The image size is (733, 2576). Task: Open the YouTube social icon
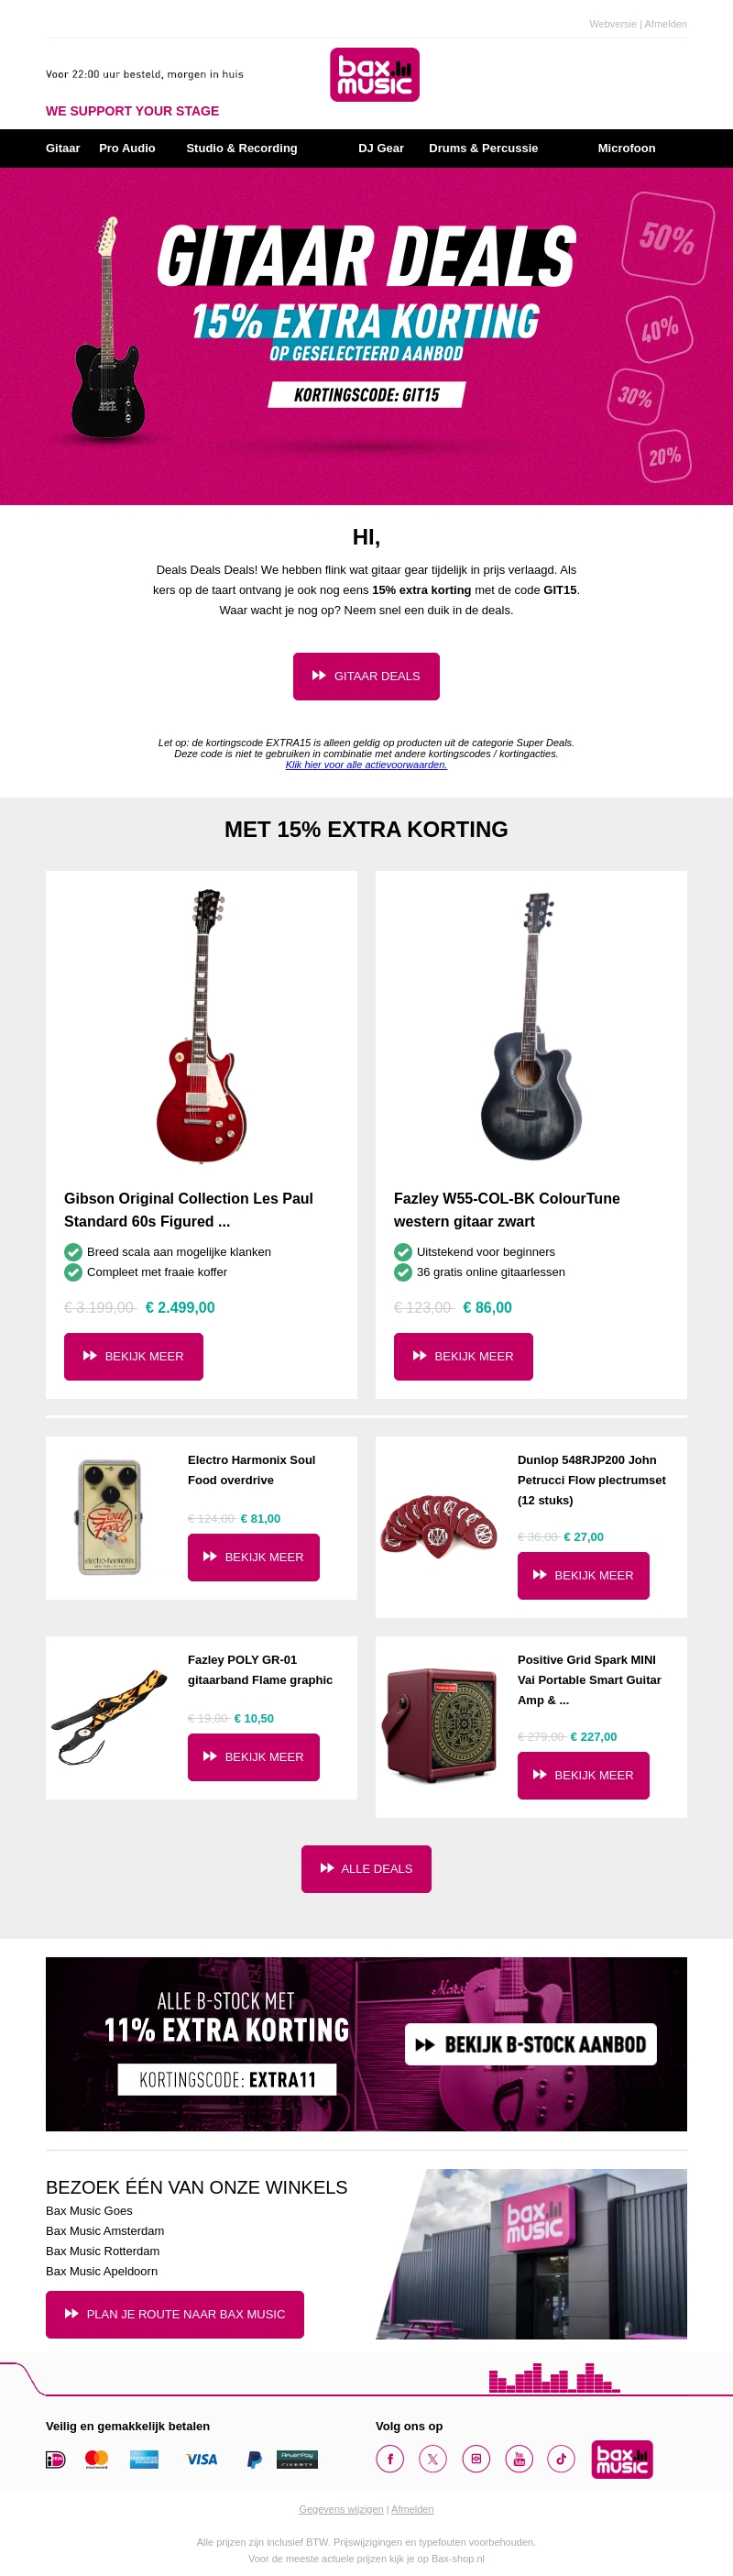(519, 2458)
